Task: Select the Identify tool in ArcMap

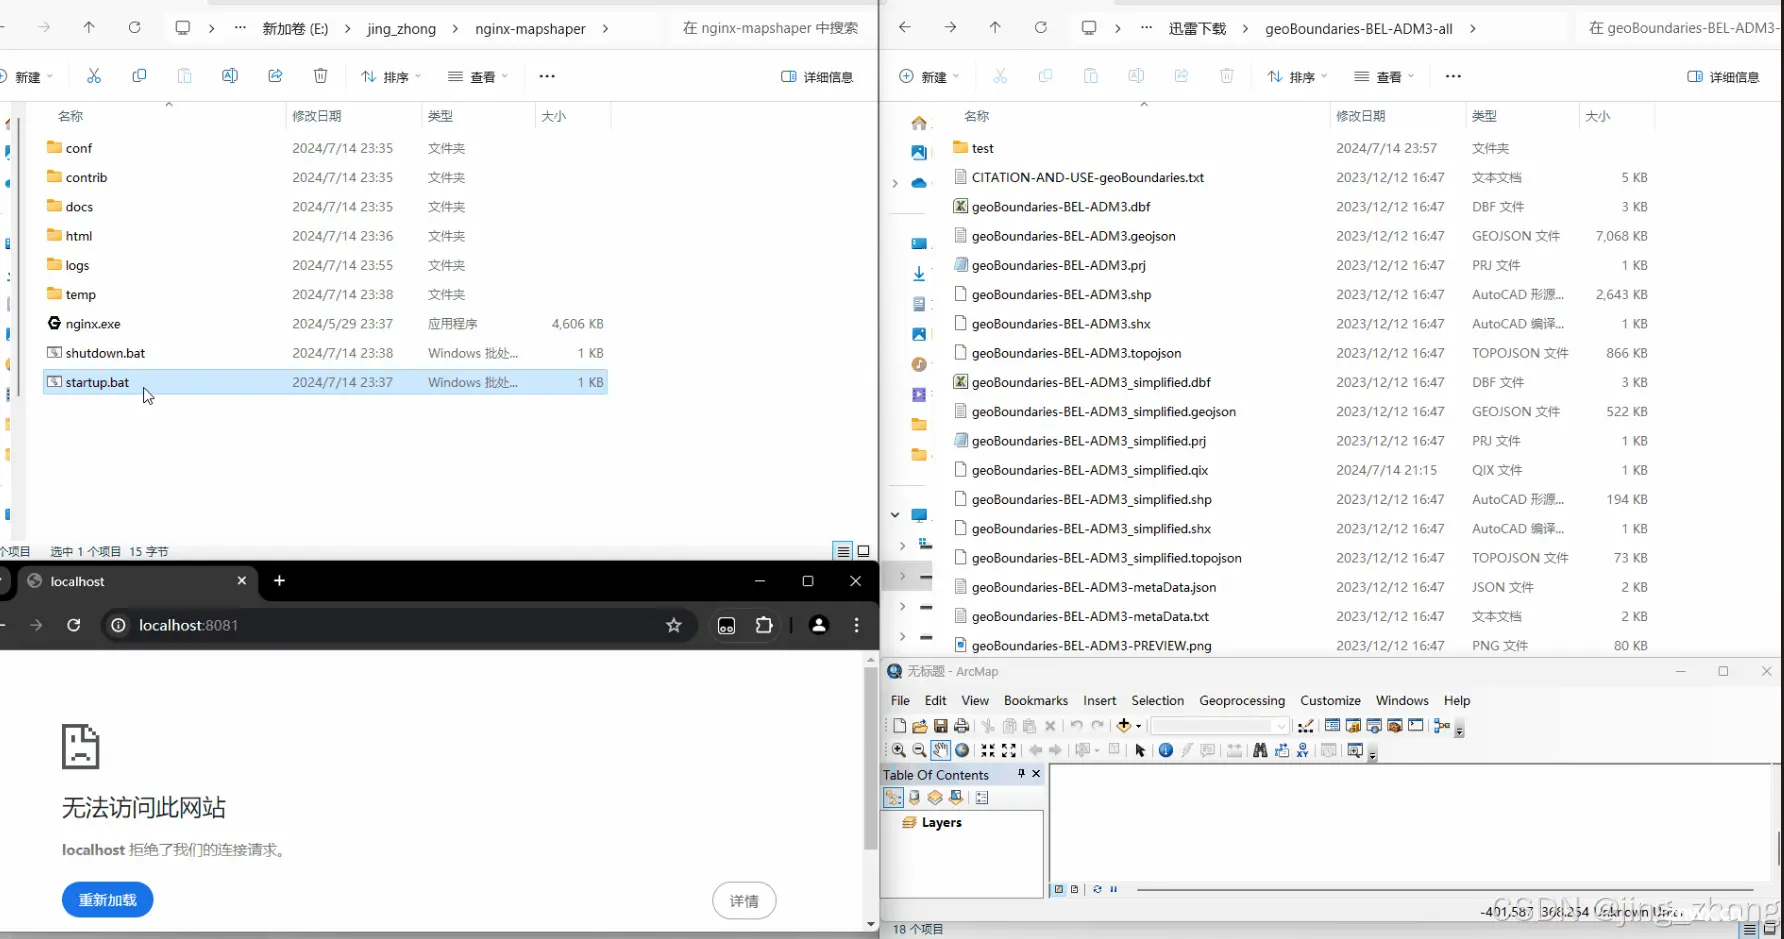Action: coord(1166,750)
